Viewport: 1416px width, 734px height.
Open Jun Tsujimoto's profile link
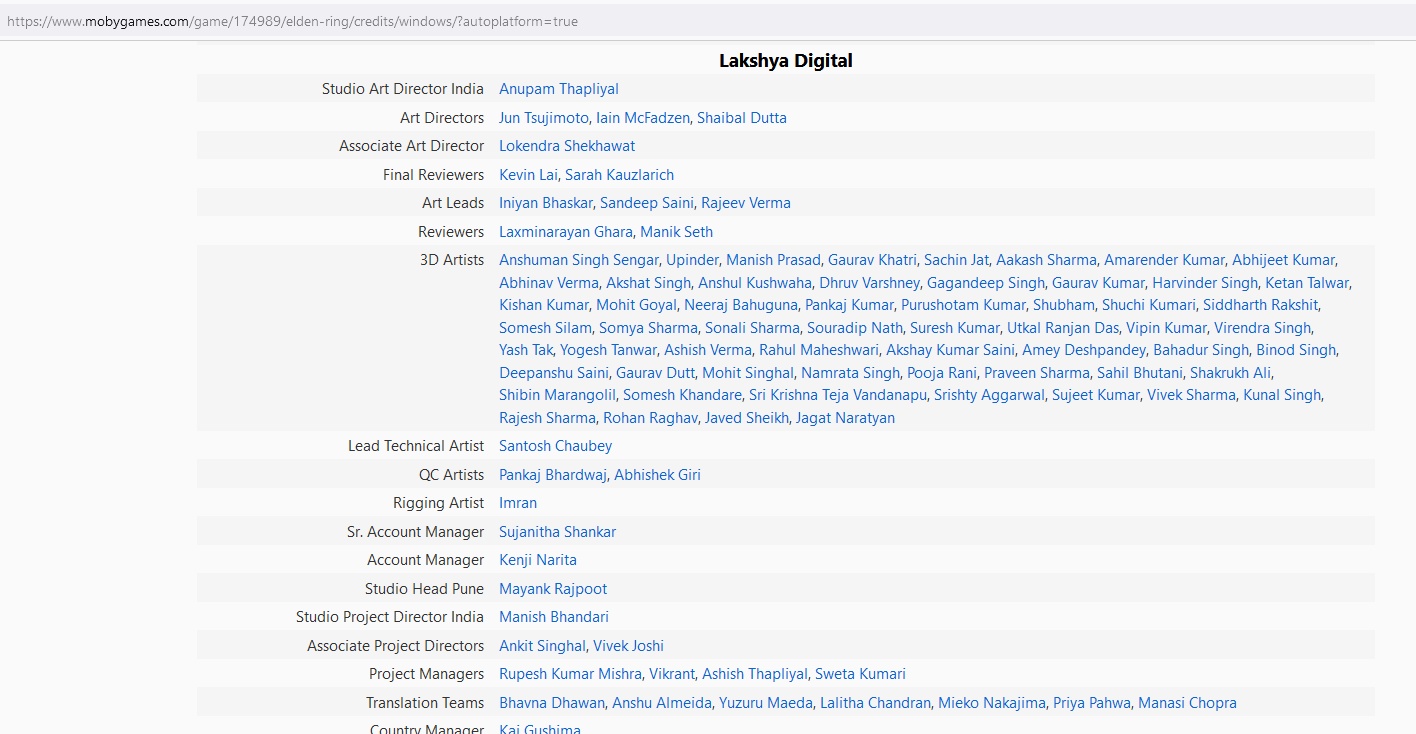[x=544, y=118]
